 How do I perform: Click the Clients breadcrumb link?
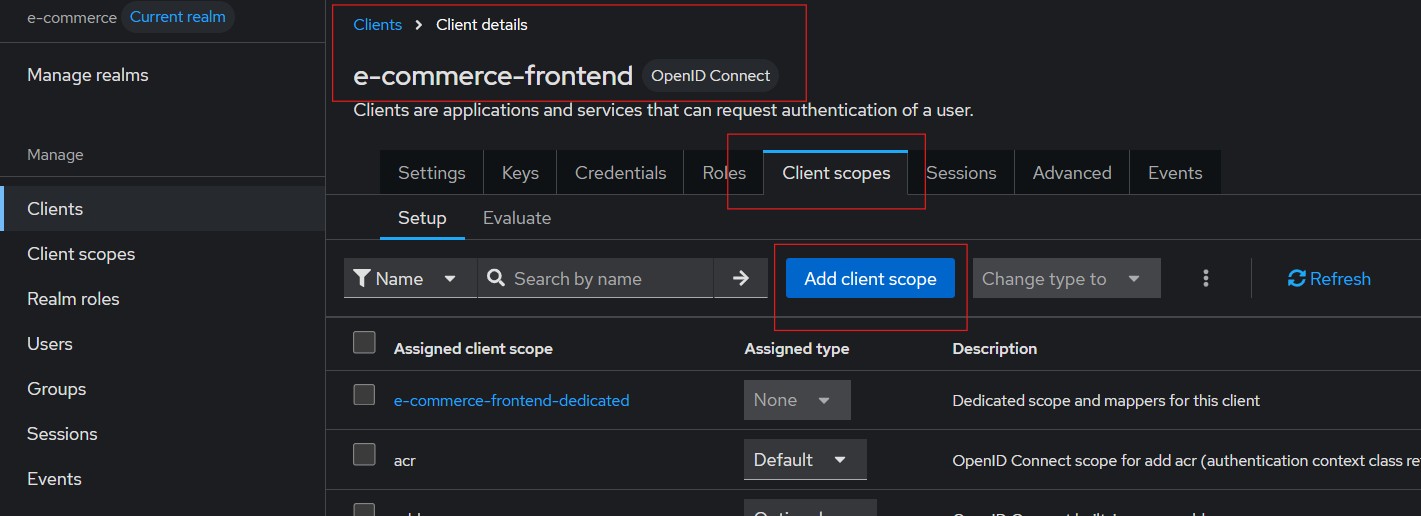pyautogui.click(x=377, y=25)
